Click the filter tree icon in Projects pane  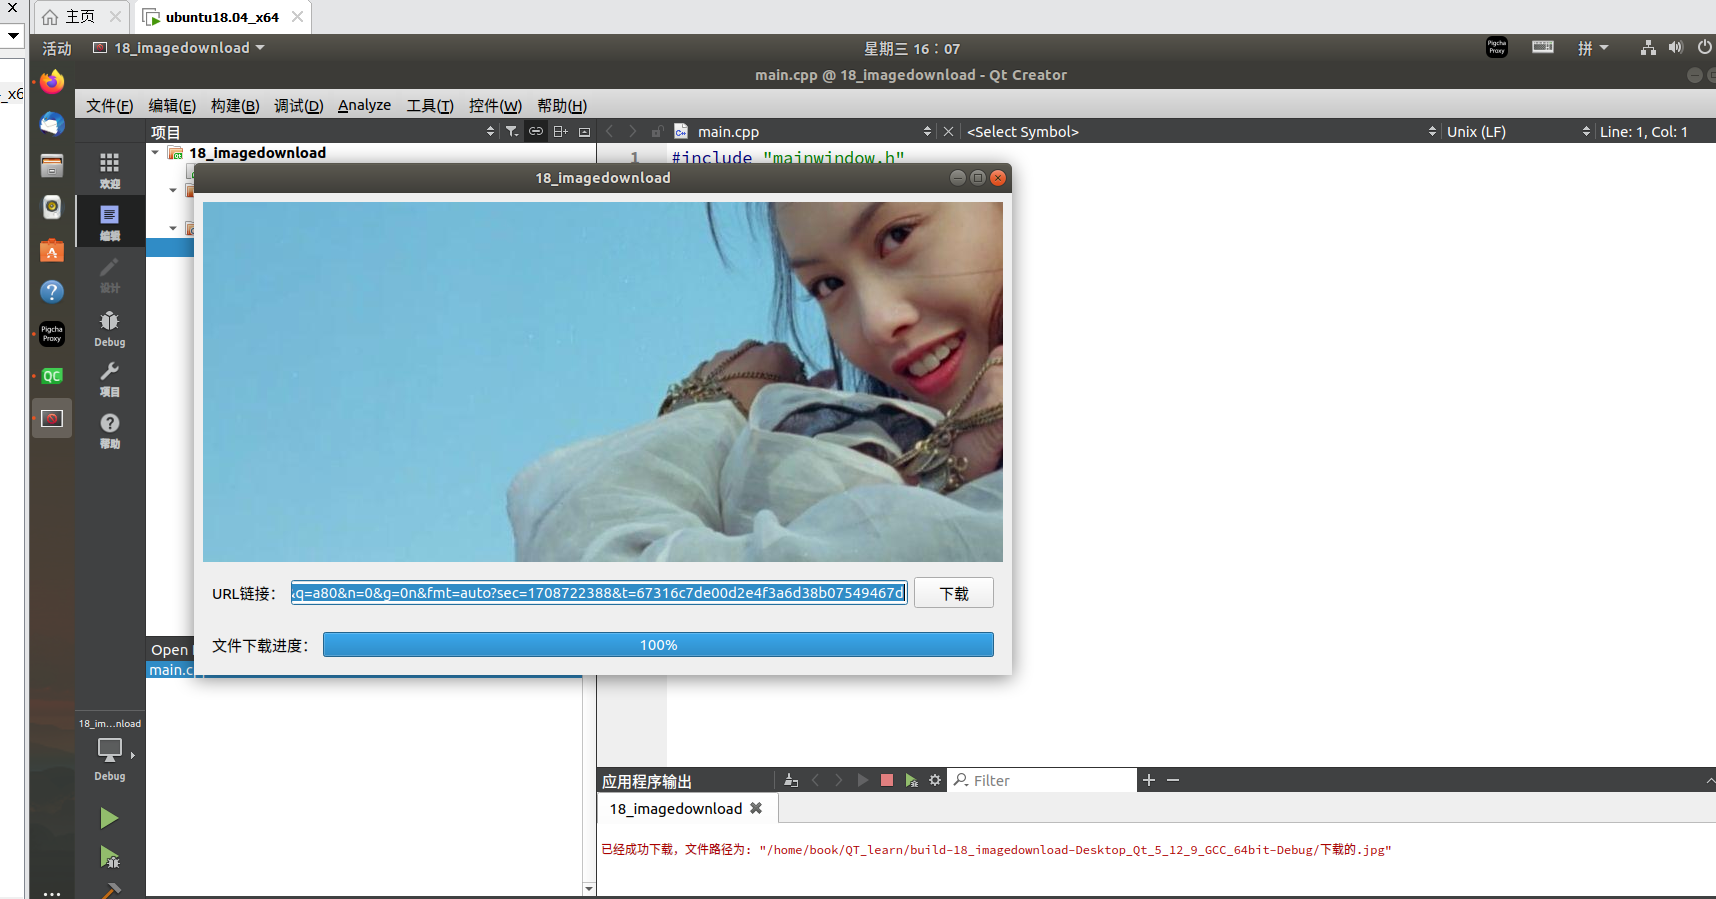[x=512, y=131]
